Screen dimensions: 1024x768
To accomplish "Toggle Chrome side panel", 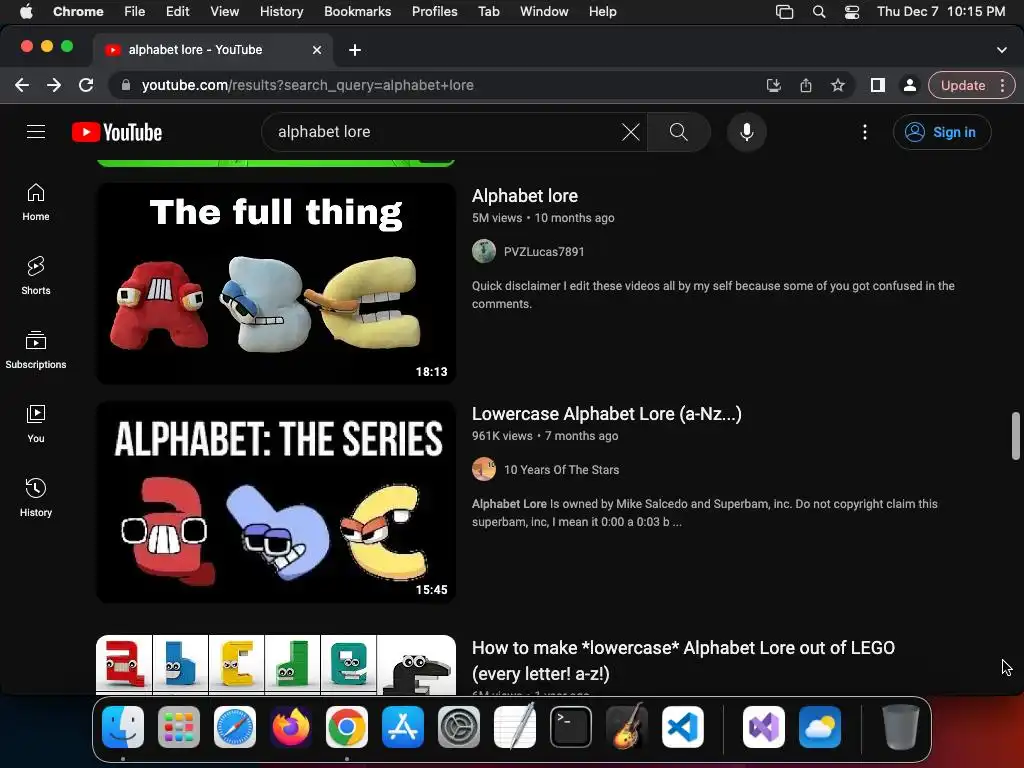I will coord(877,85).
